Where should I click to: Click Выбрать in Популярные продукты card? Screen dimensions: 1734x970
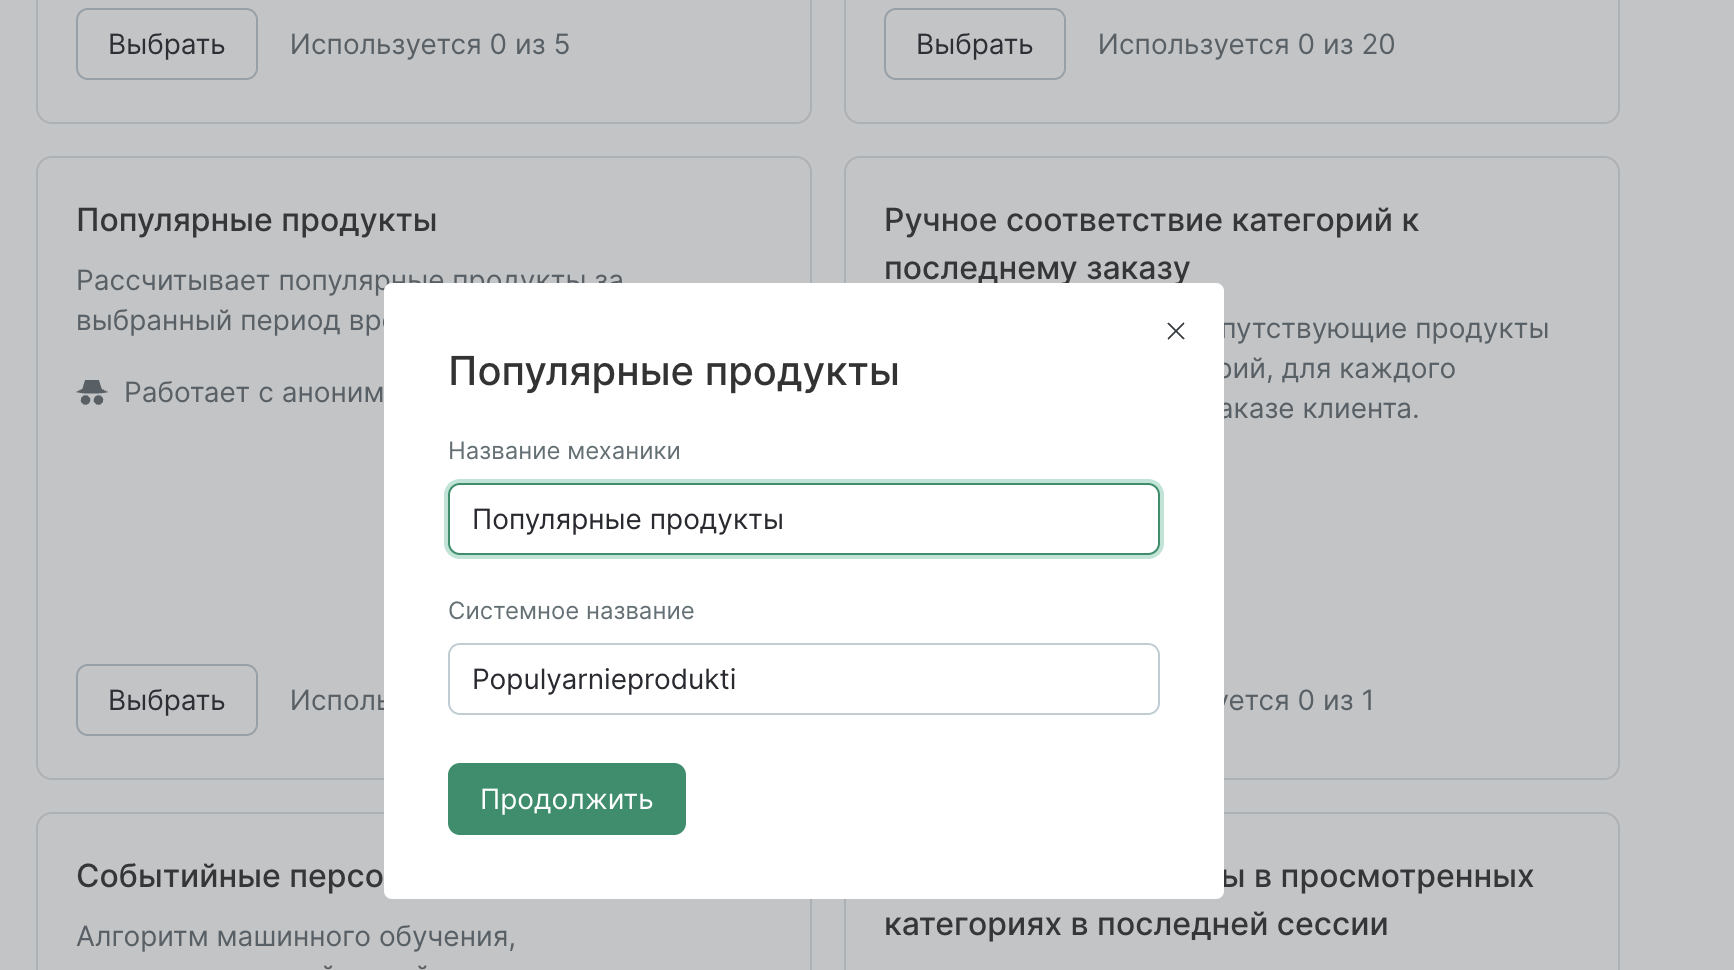pos(167,700)
